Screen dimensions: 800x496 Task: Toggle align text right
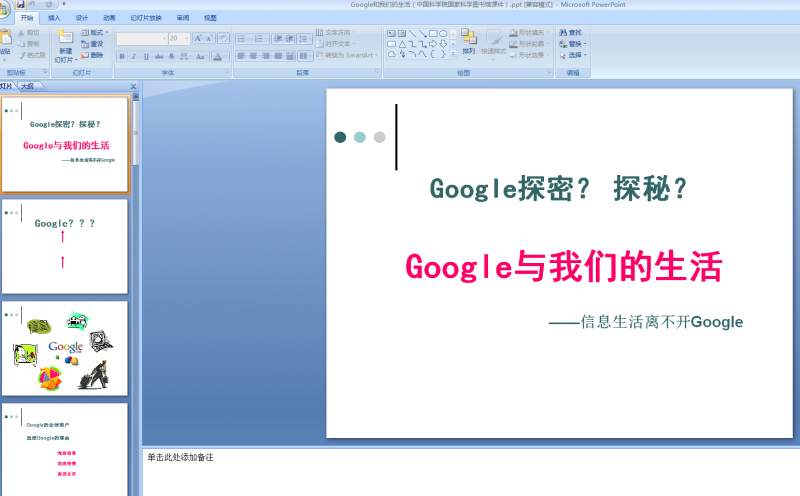point(266,56)
